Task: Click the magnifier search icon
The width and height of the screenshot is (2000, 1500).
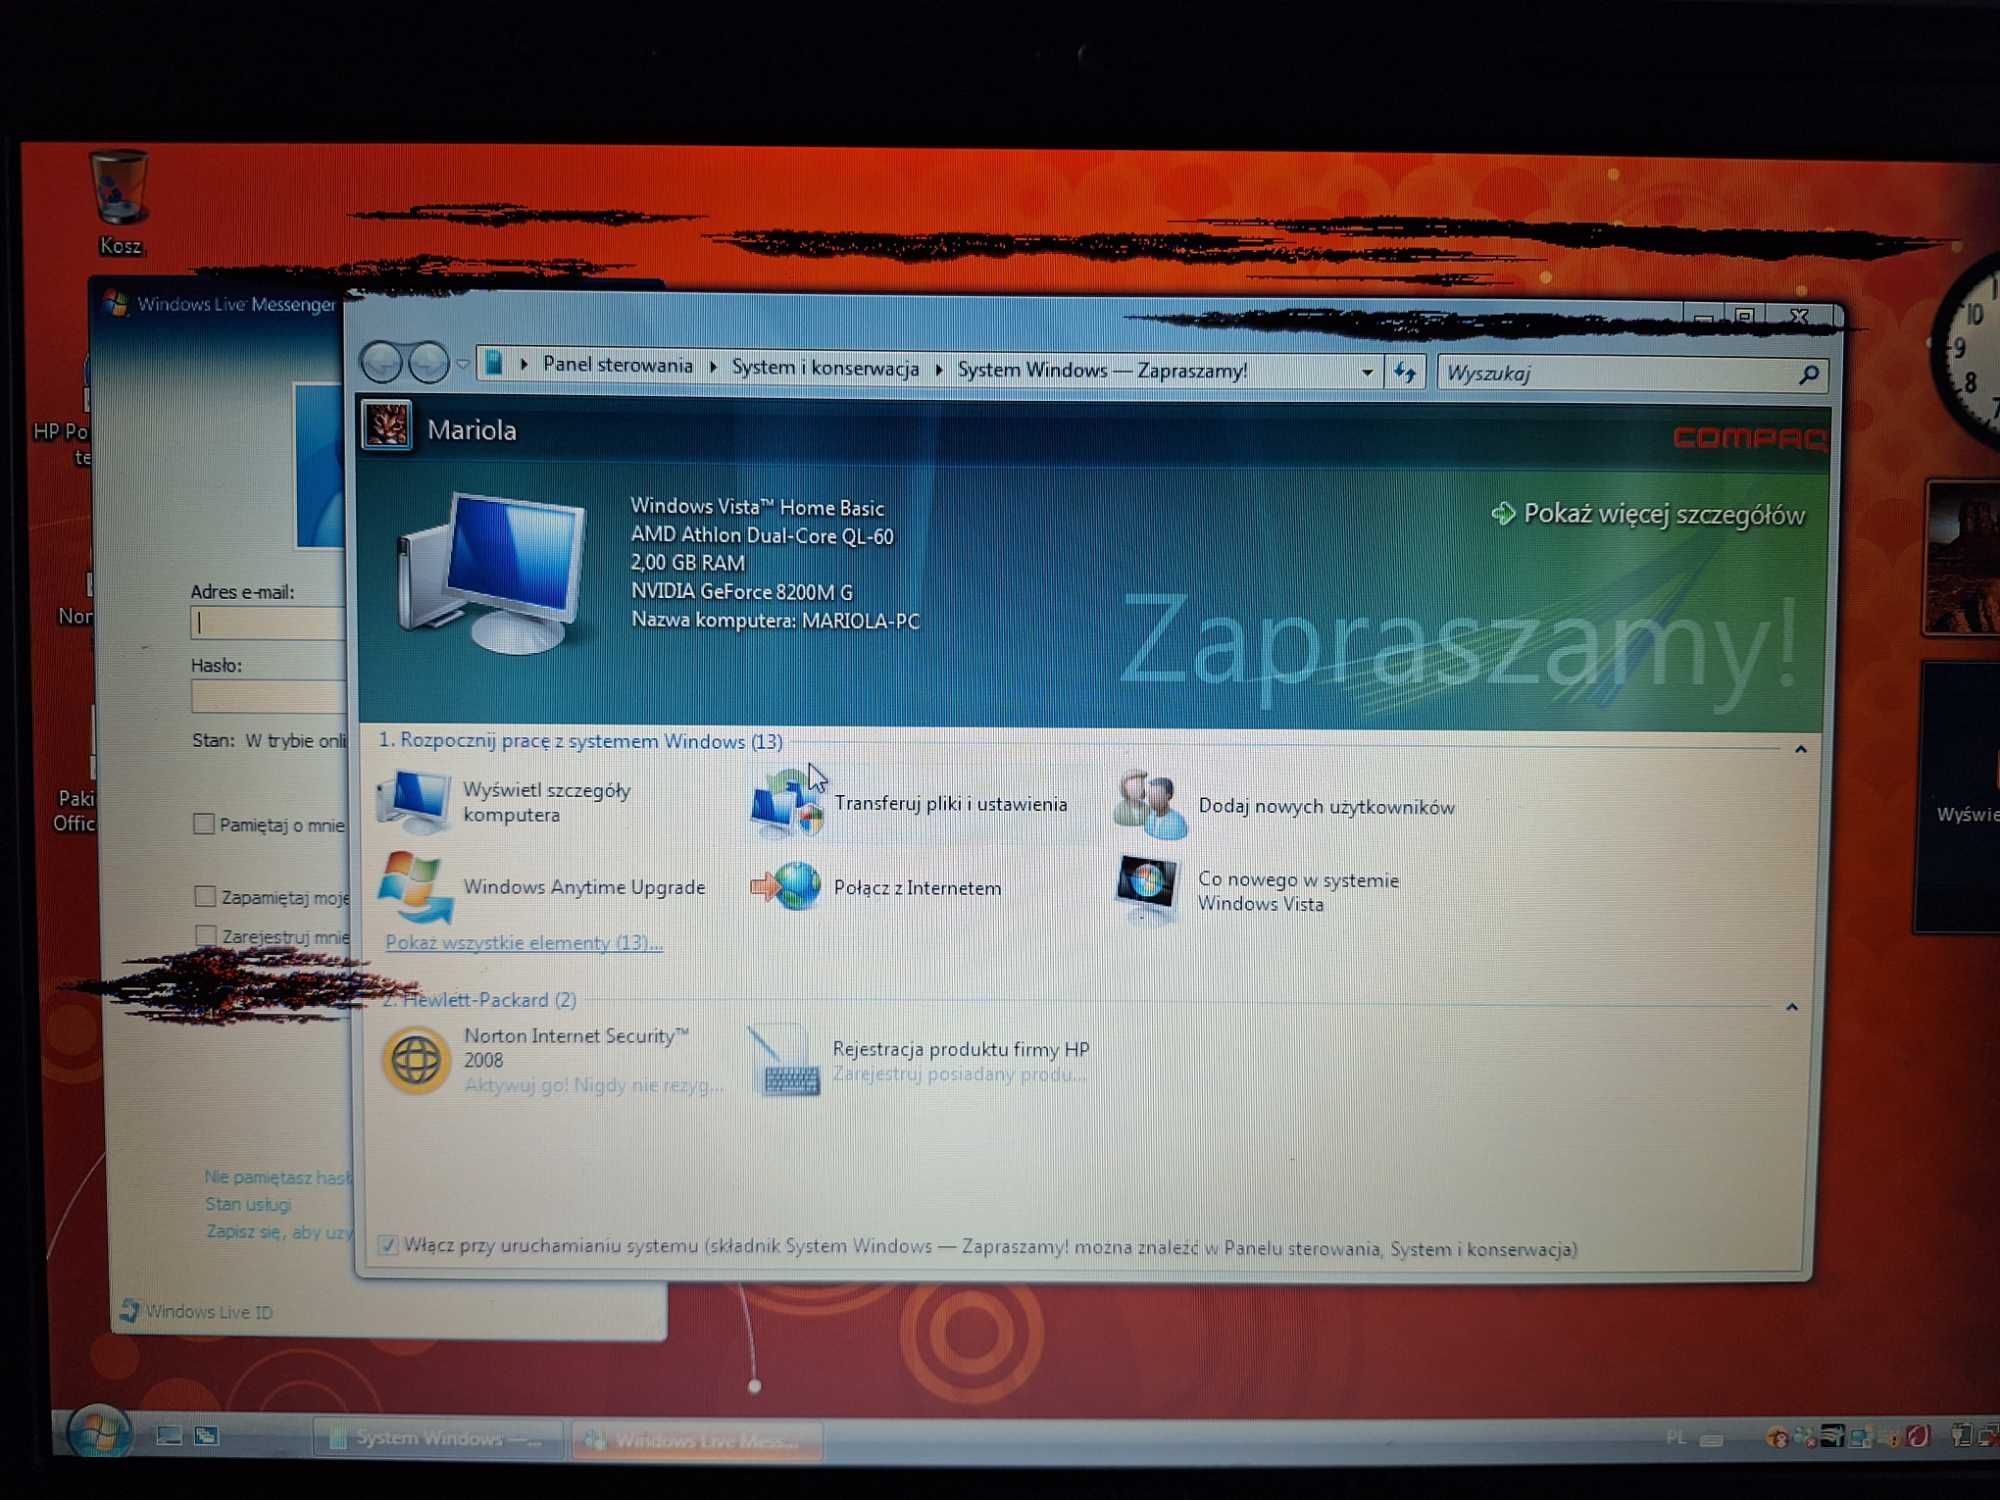Action: (x=1808, y=375)
